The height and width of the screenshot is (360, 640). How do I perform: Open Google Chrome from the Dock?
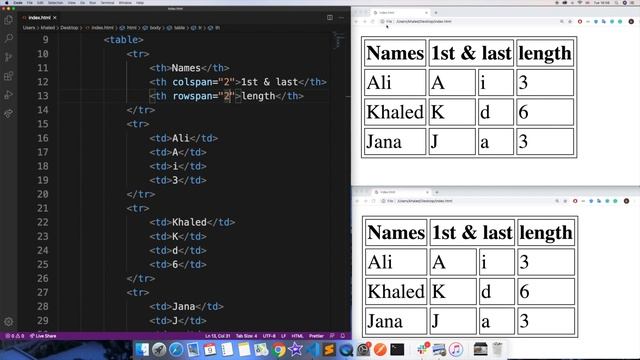pos(278,350)
